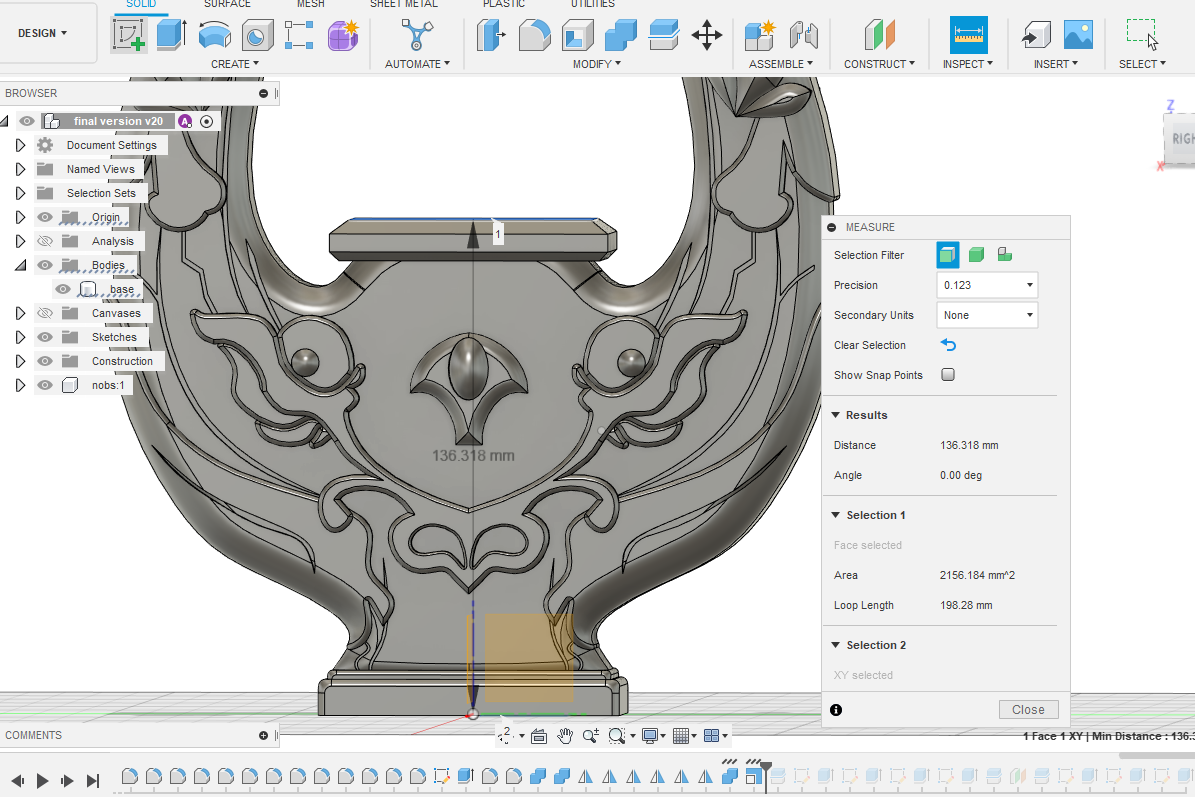Expand the Sketches folder in browser
This screenshot has height=797, width=1195.
click(x=20, y=337)
